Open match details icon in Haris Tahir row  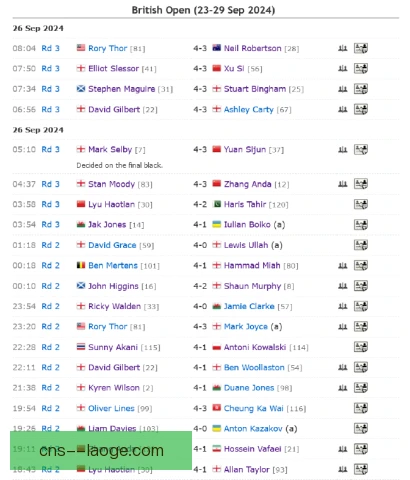[x=361, y=204]
